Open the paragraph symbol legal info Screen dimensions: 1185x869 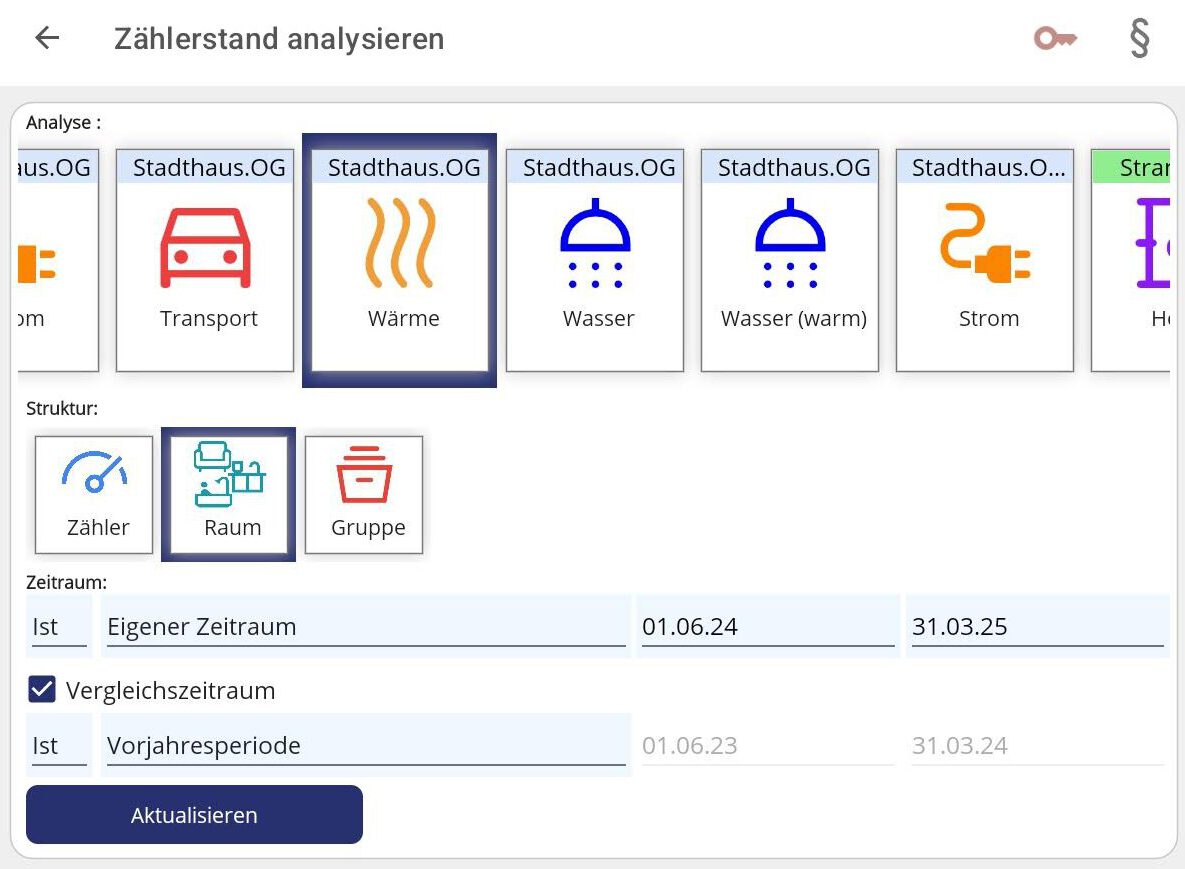coord(1139,39)
